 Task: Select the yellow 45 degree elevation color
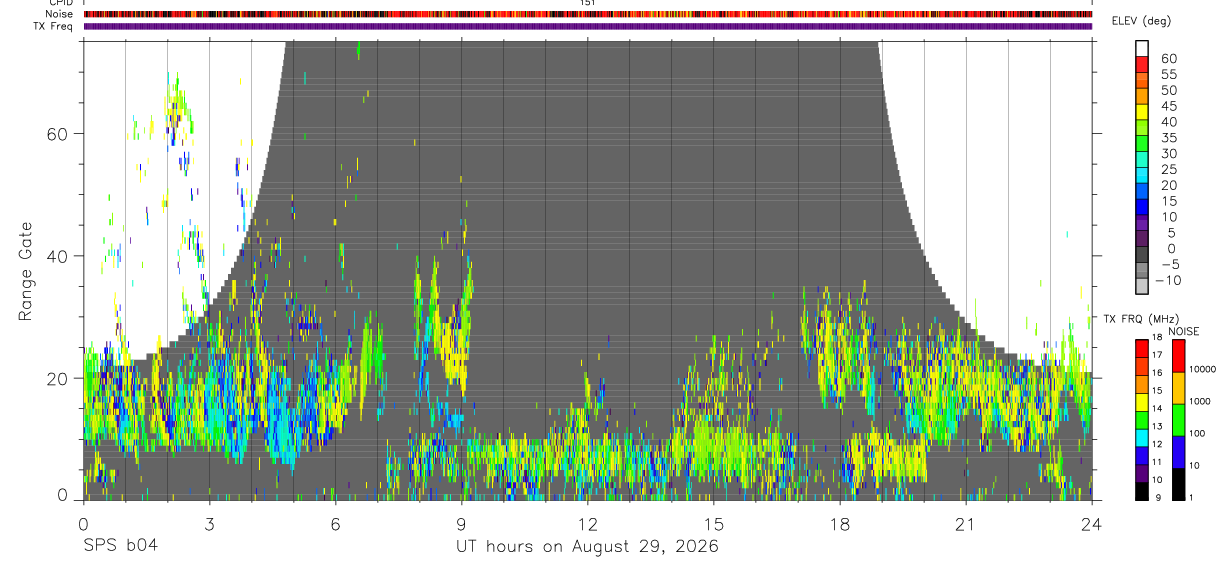[x=1142, y=110]
